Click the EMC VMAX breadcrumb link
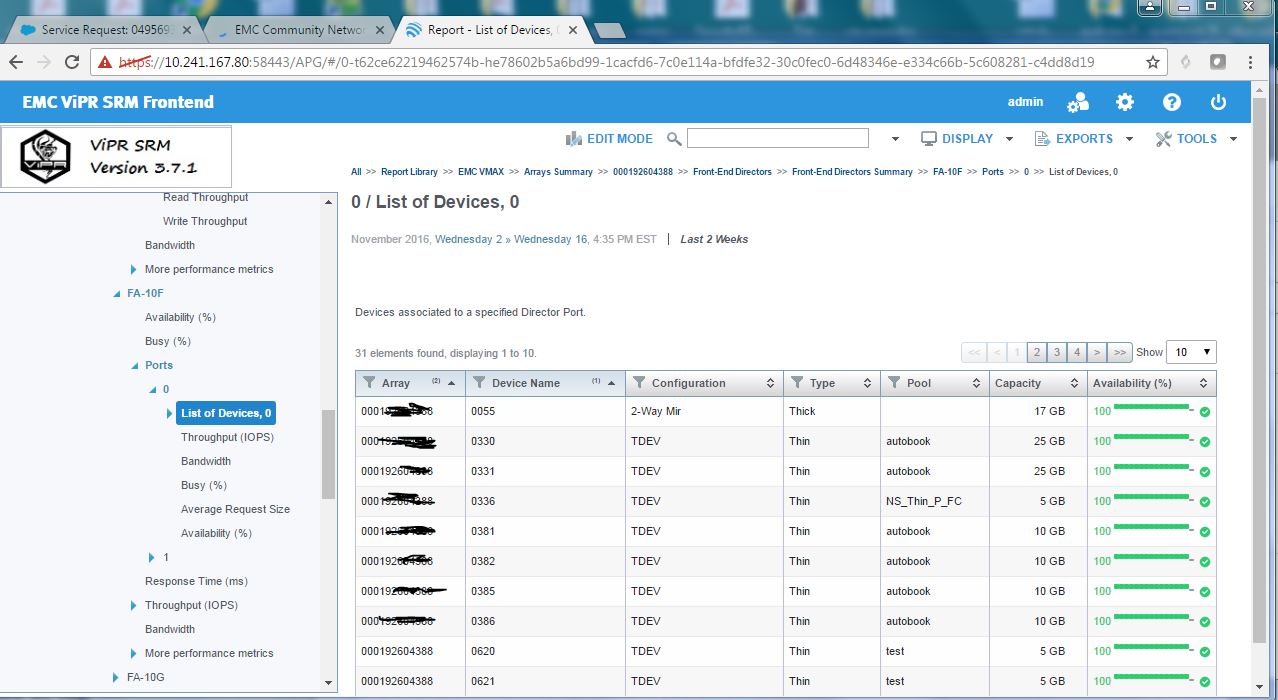This screenshot has width=1278, height=700. coord(481,172)
